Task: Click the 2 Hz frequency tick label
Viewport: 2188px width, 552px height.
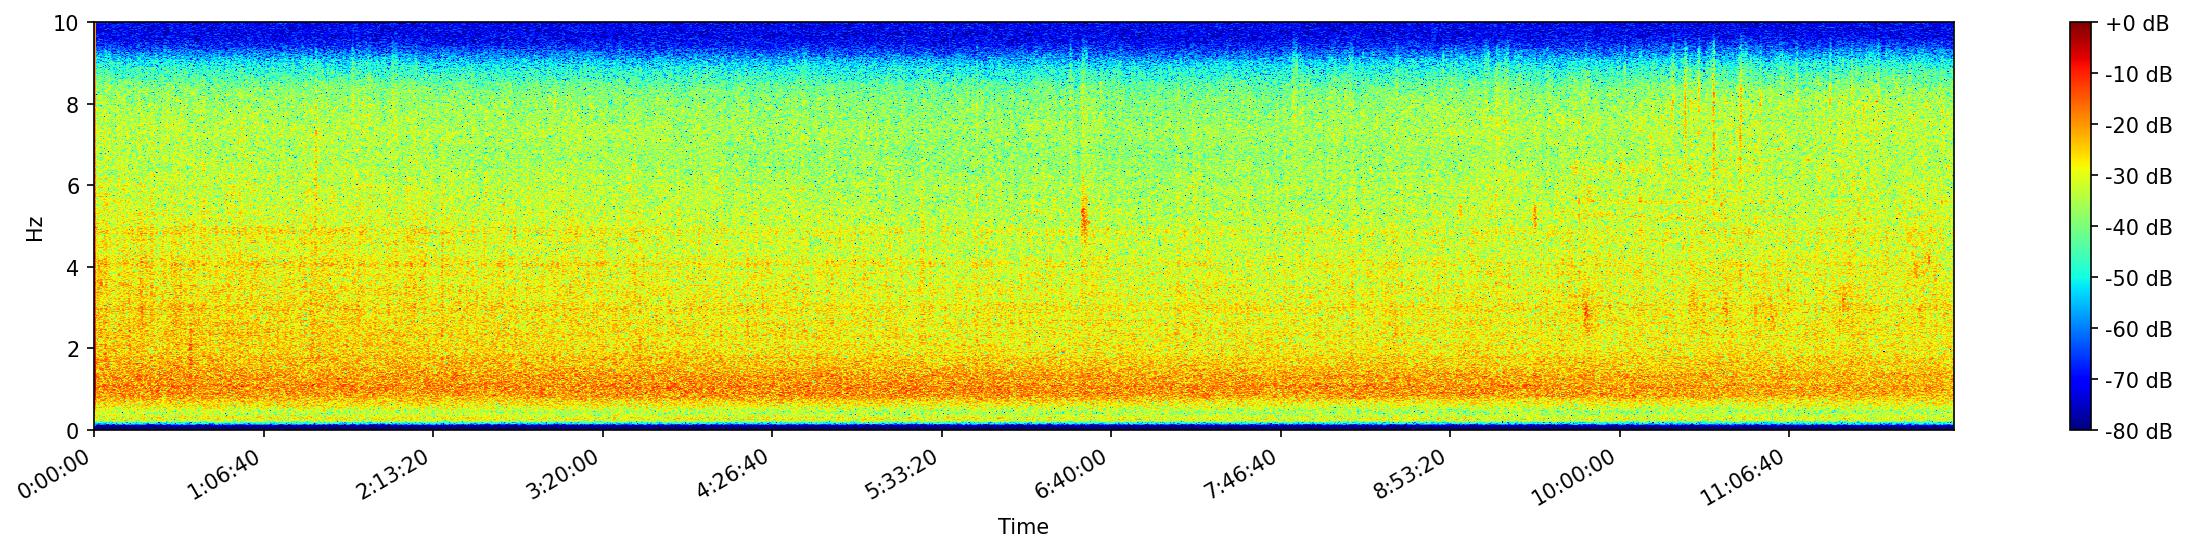Action: [x=73, y=349]
